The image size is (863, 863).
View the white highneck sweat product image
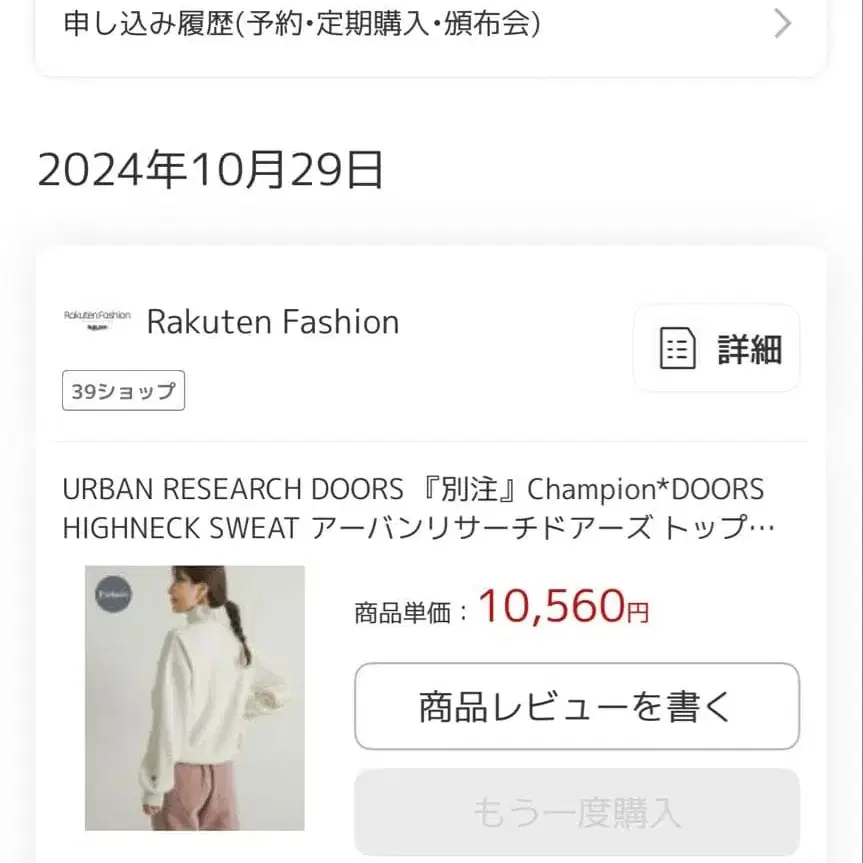(x=195, y=698)
